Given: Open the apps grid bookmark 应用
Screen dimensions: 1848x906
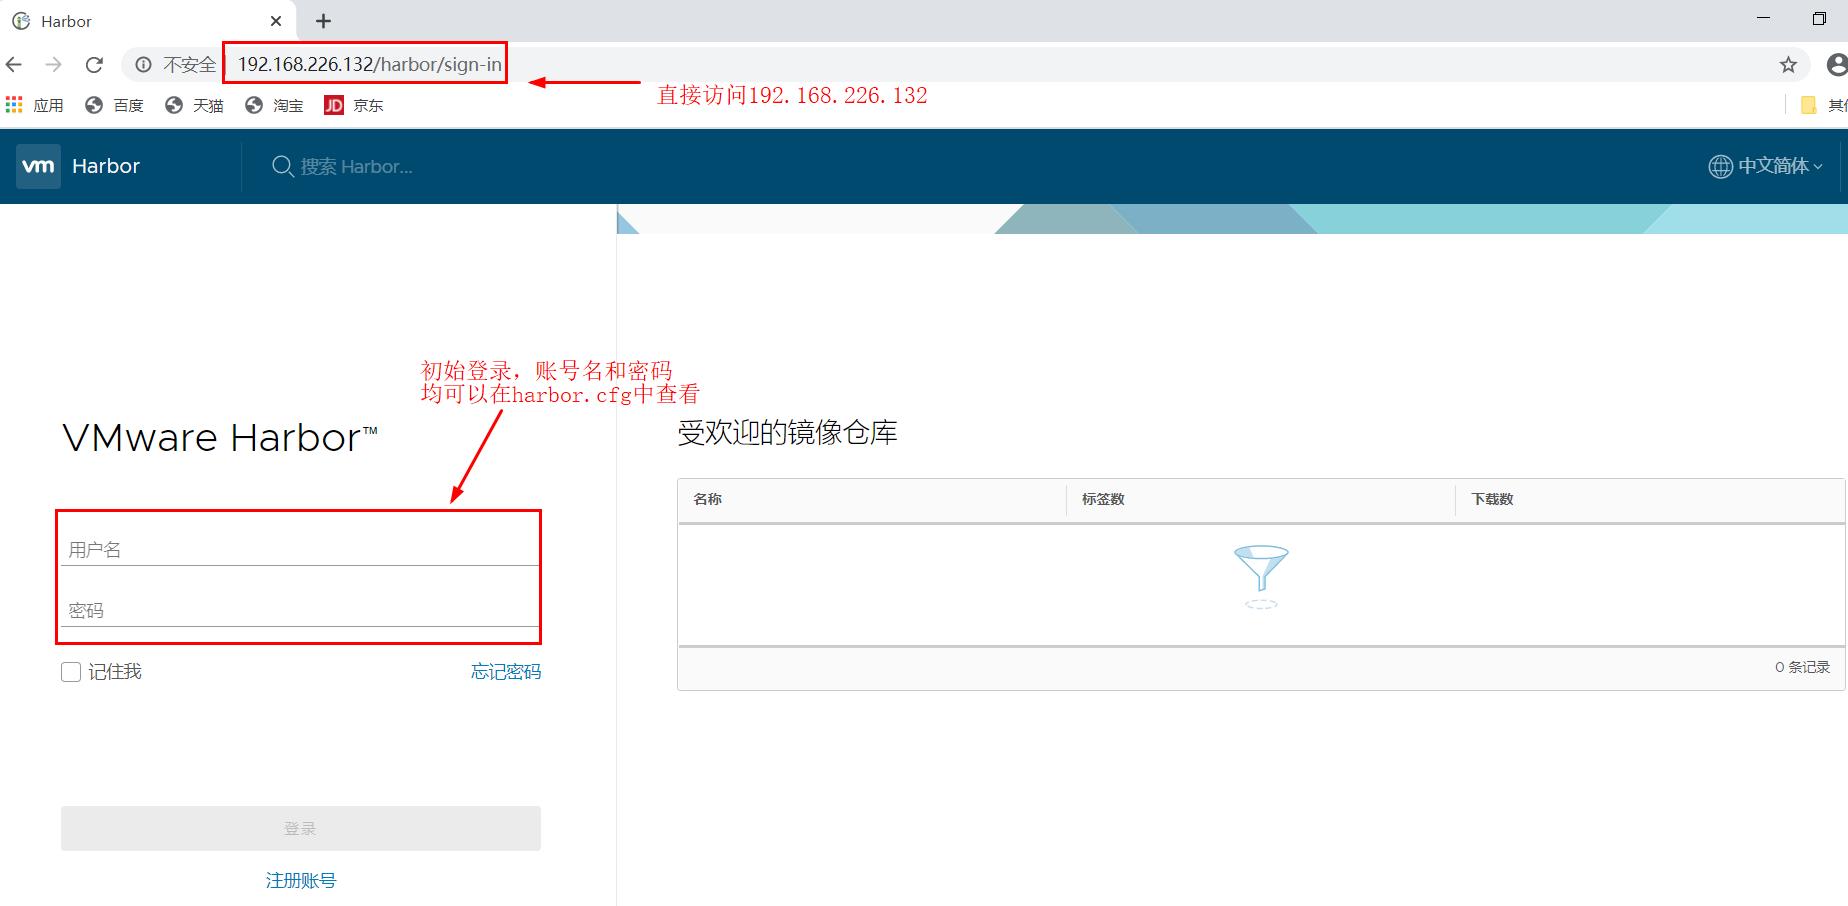Looking at the screenshot, I should (x=34, y=105).
